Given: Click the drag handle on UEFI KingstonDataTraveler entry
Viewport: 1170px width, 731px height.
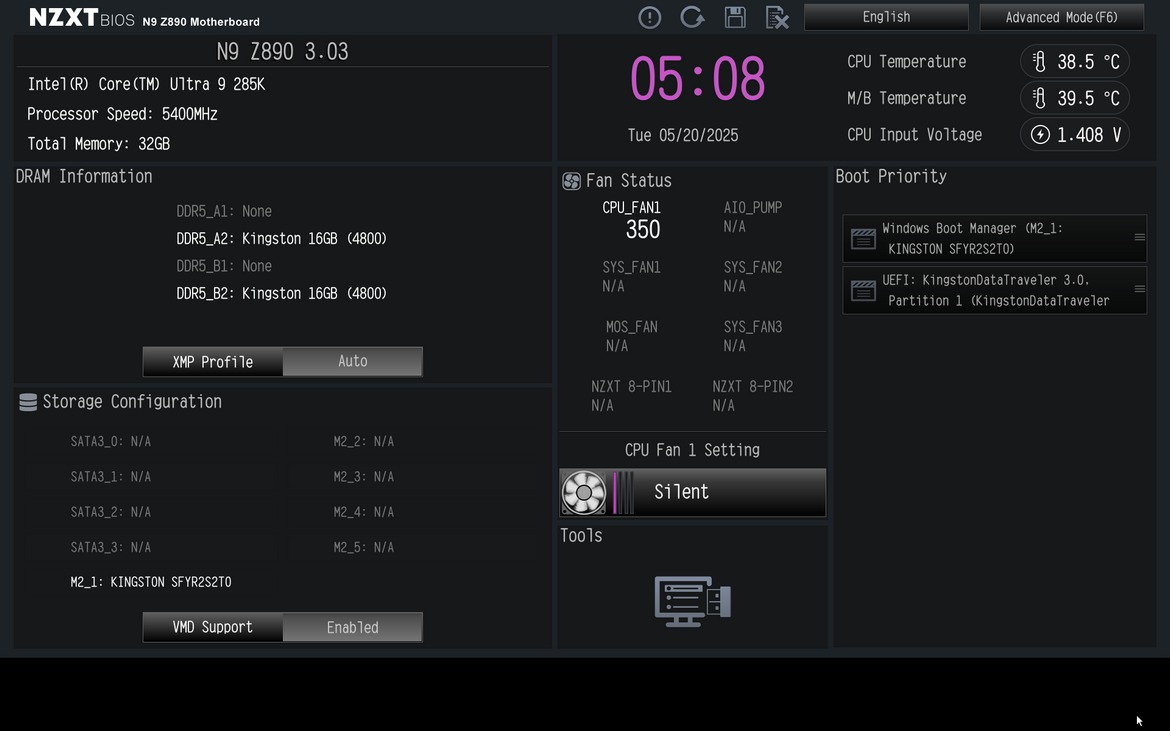Looking at the screenshot, I should coord(1139,289).
